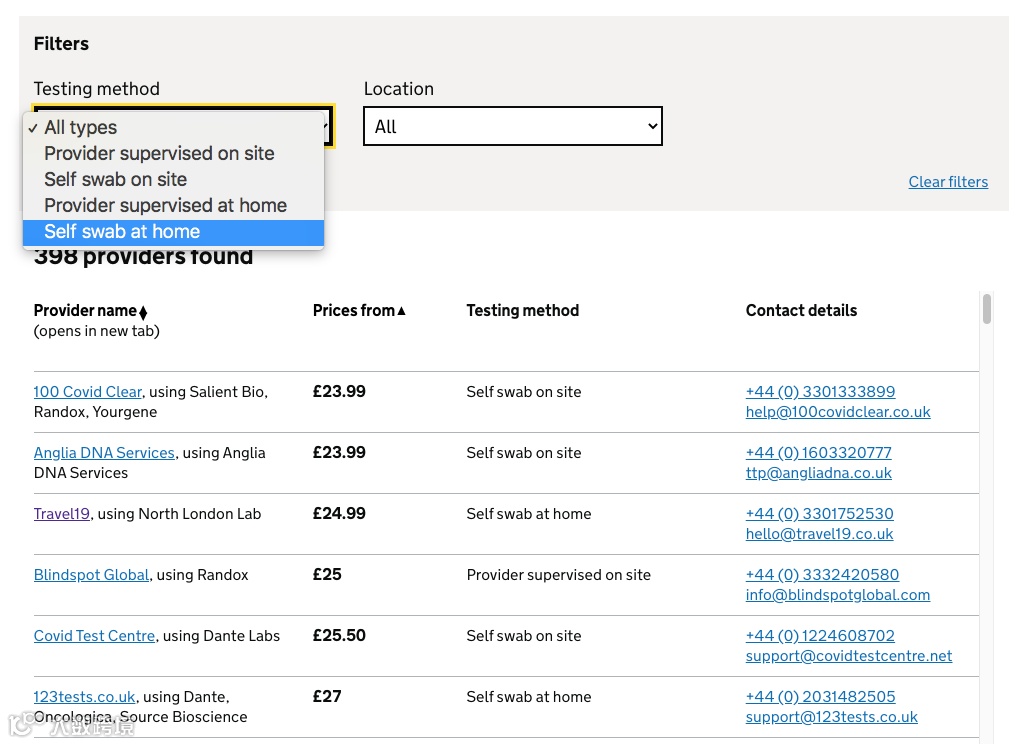Select 'Provider supervised at home' option
This screenshot has width=1028, height=744.
[x=165, y=206]
